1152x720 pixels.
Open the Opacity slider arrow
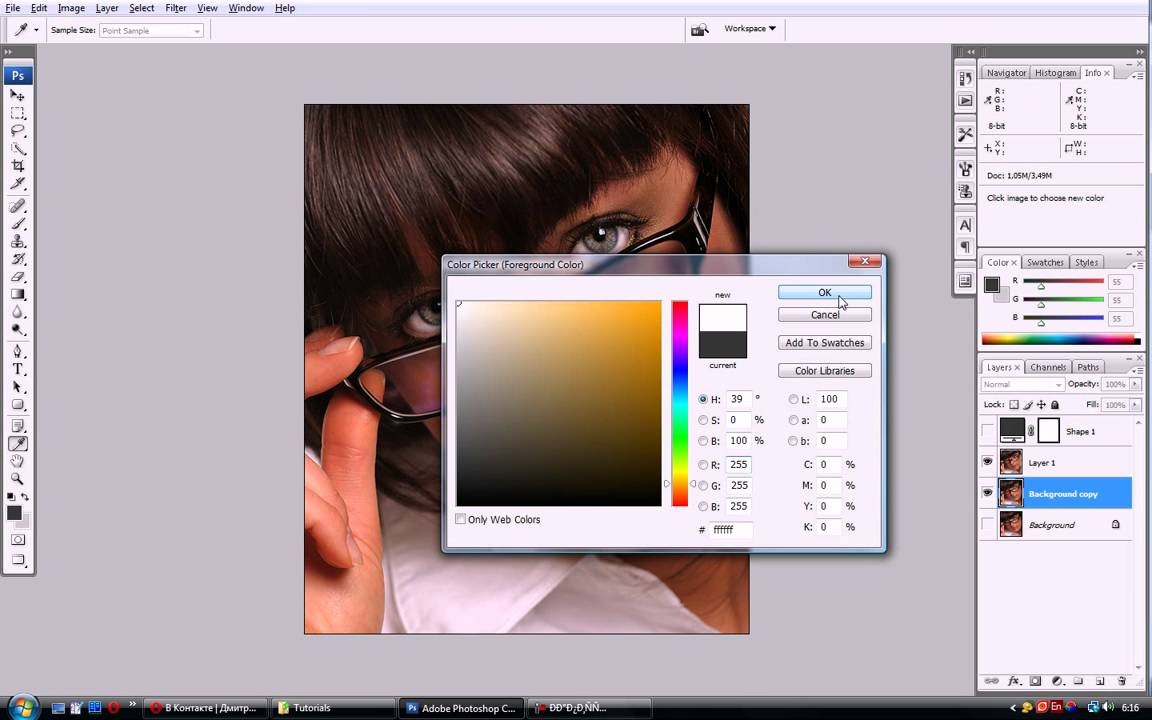tap(1136, 384)
